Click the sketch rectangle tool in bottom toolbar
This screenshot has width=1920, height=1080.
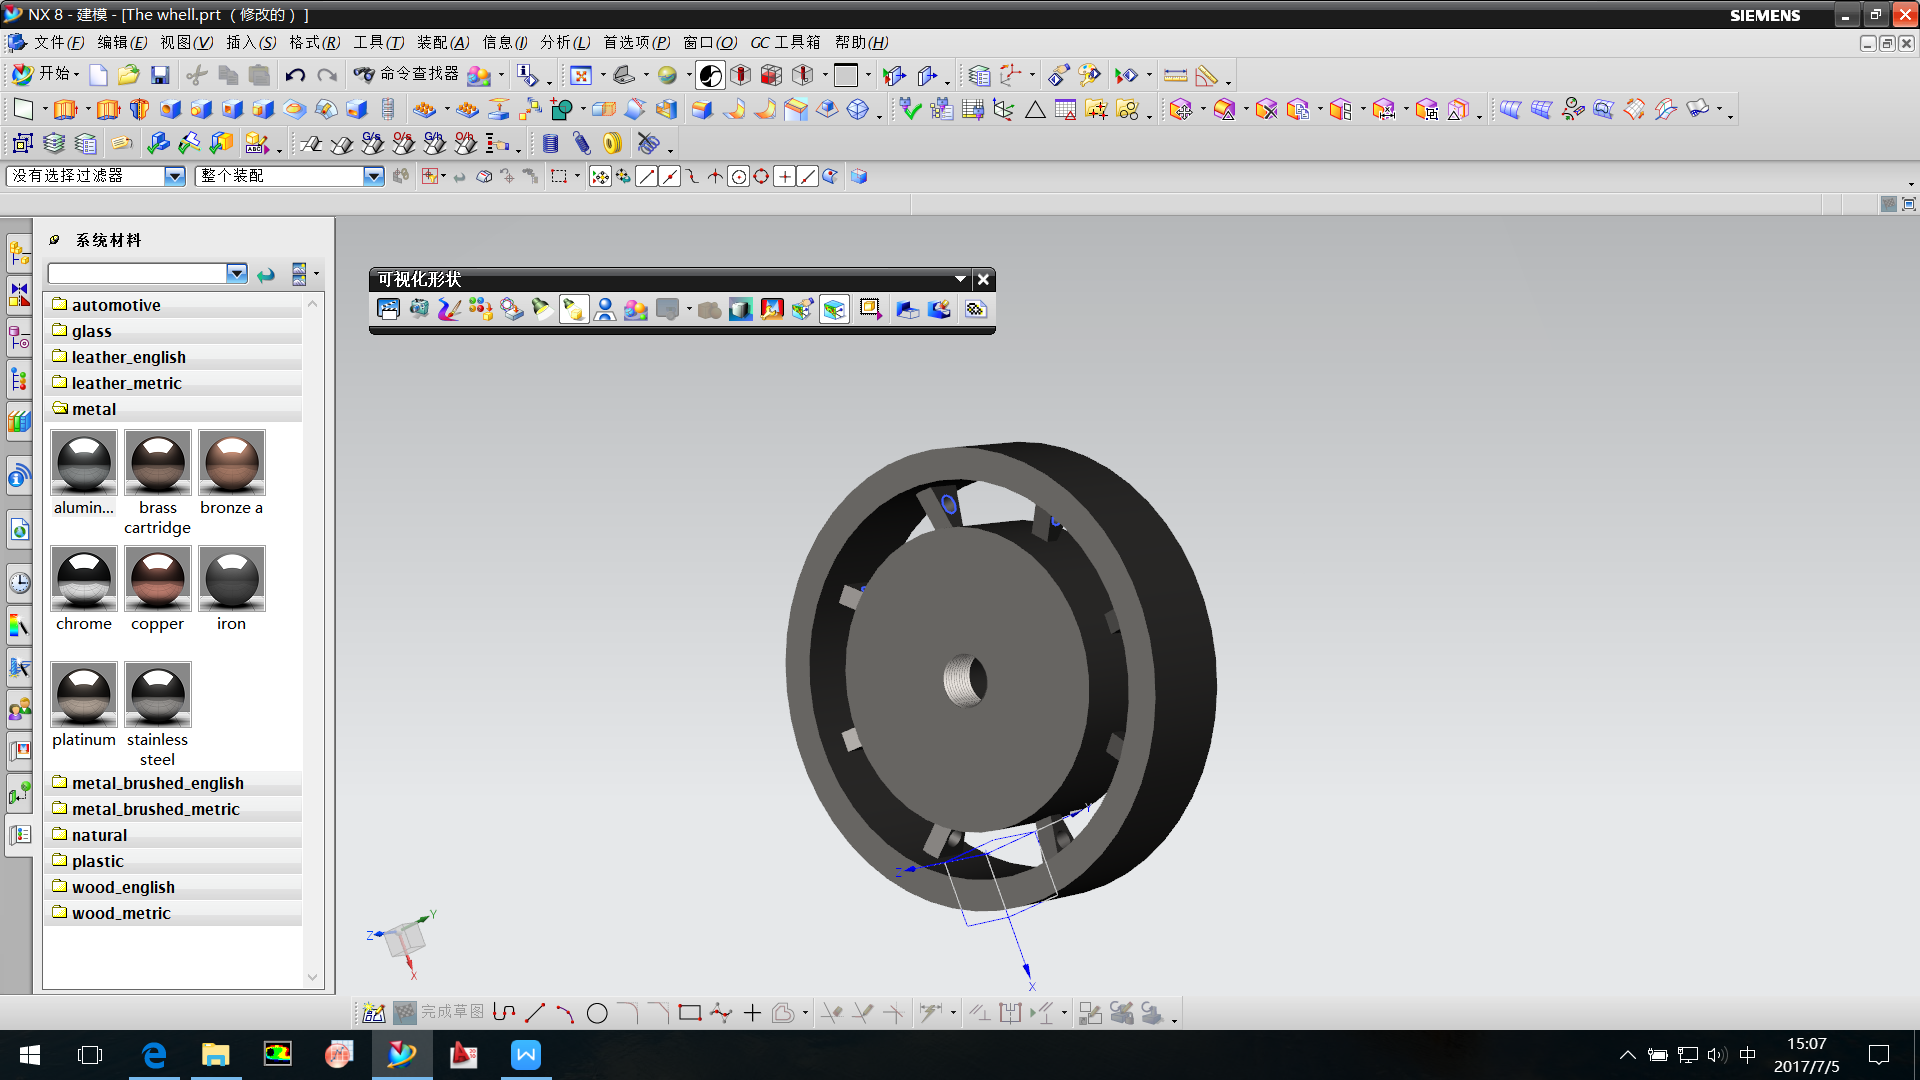pos(690,1013)
